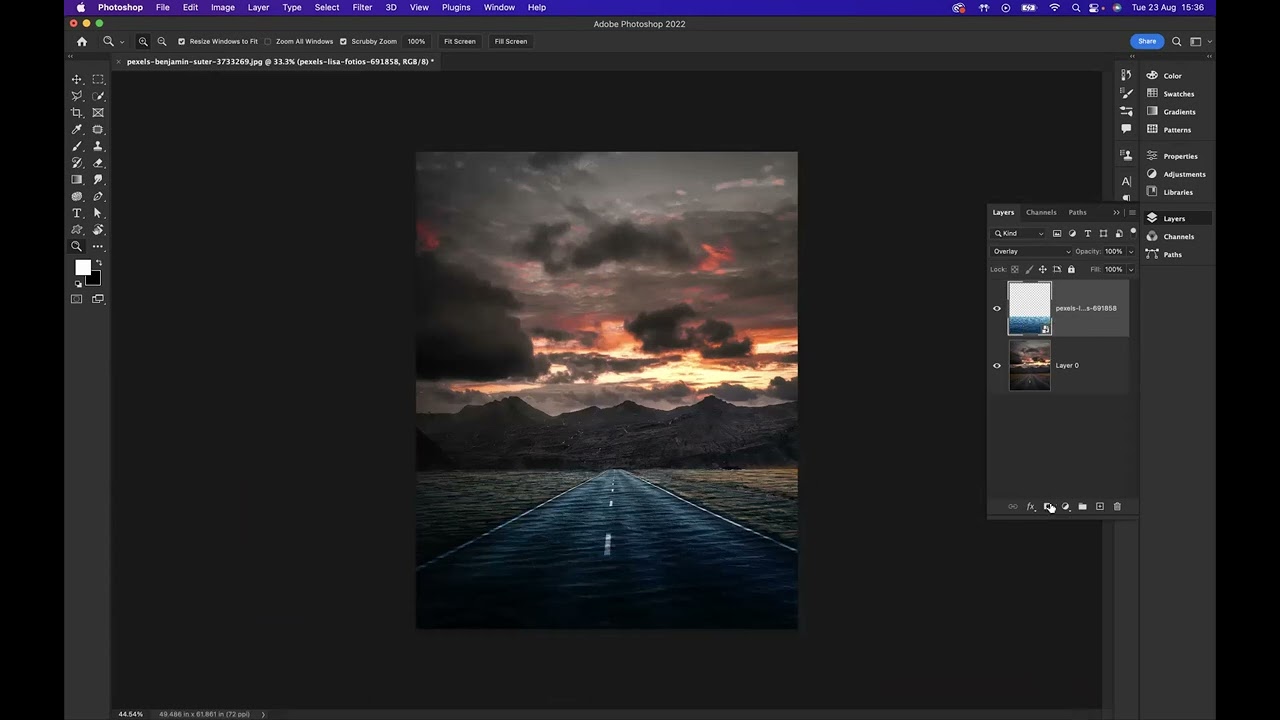
Task: Collapse the Layers panel with double arrows
Action: click(1116, 212)
